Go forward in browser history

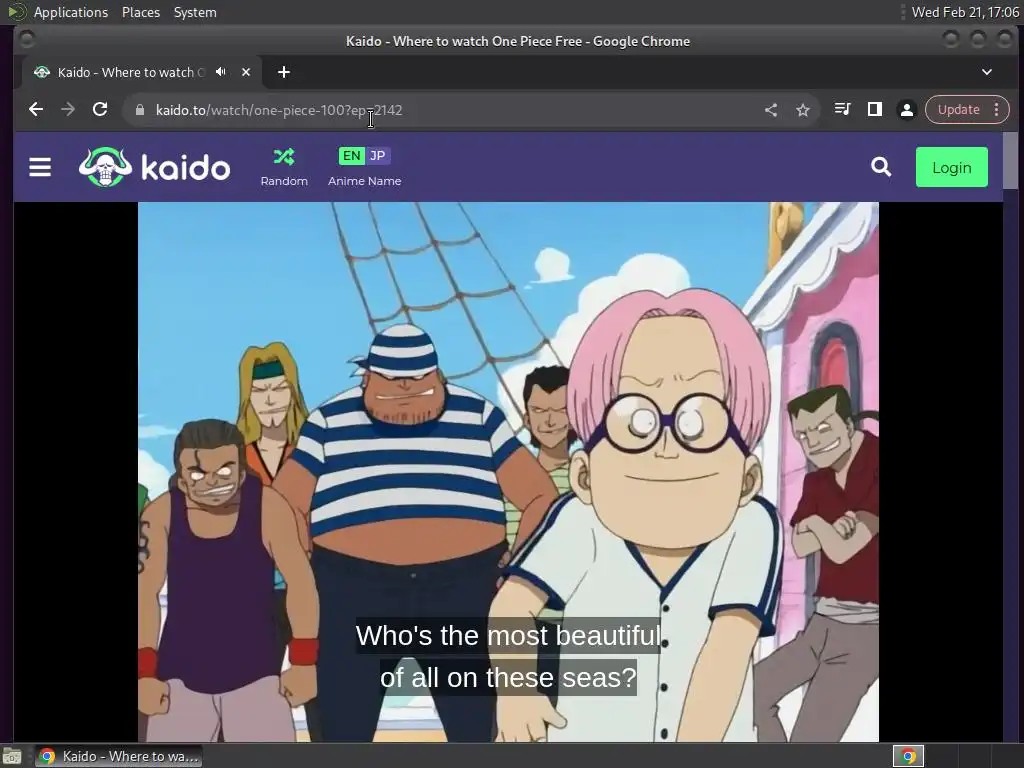(68, 110)
